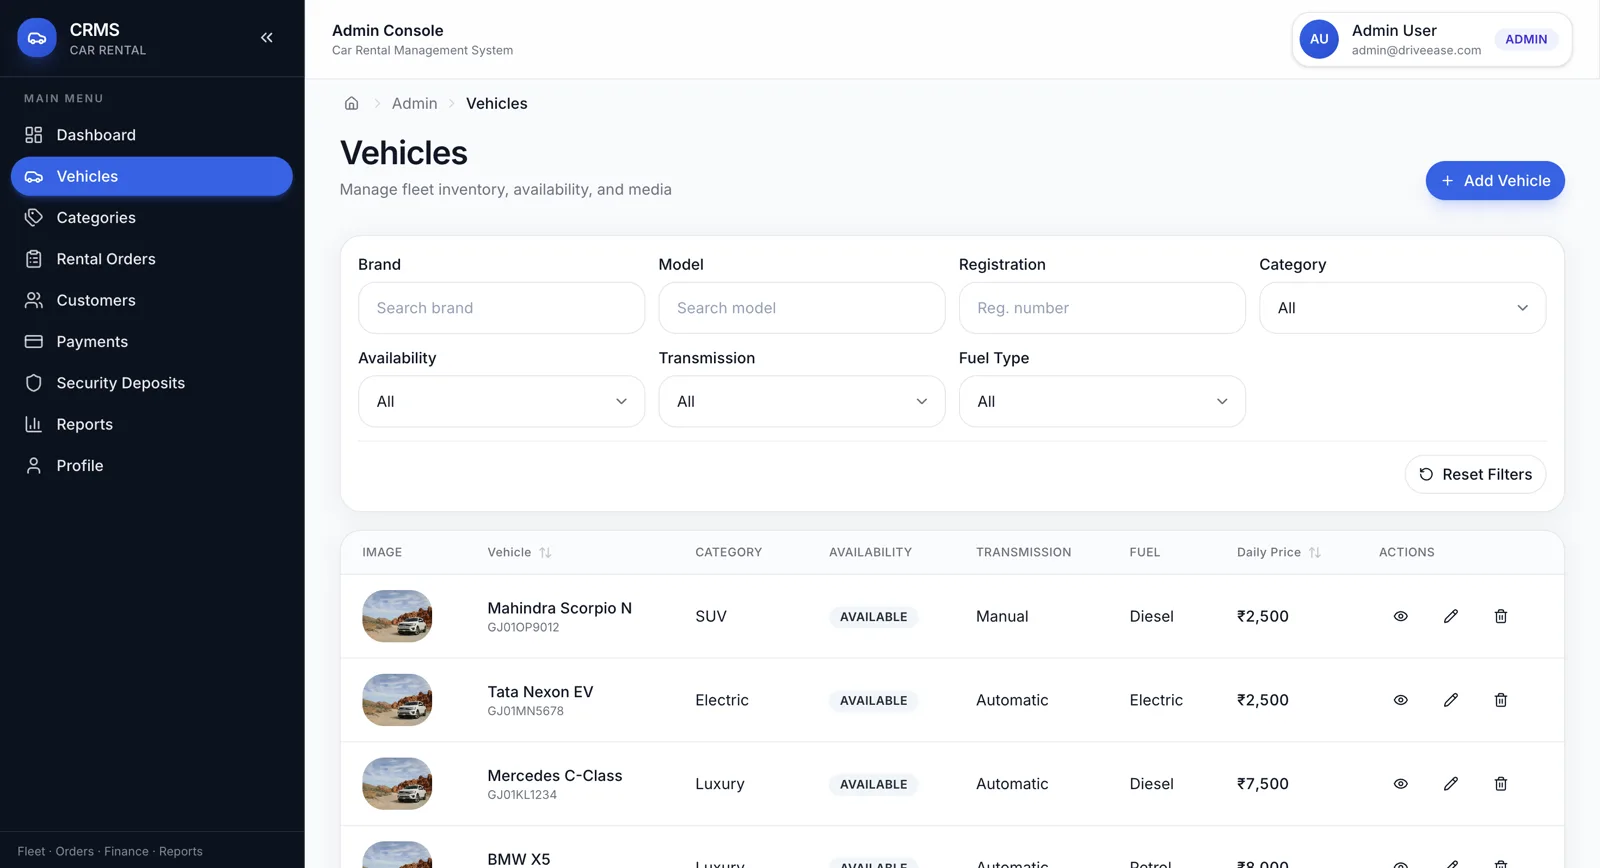Open the Dashboard menu item
This screenshot has width=1600, height=868.
pyautogui.click(x=152, y=135)
